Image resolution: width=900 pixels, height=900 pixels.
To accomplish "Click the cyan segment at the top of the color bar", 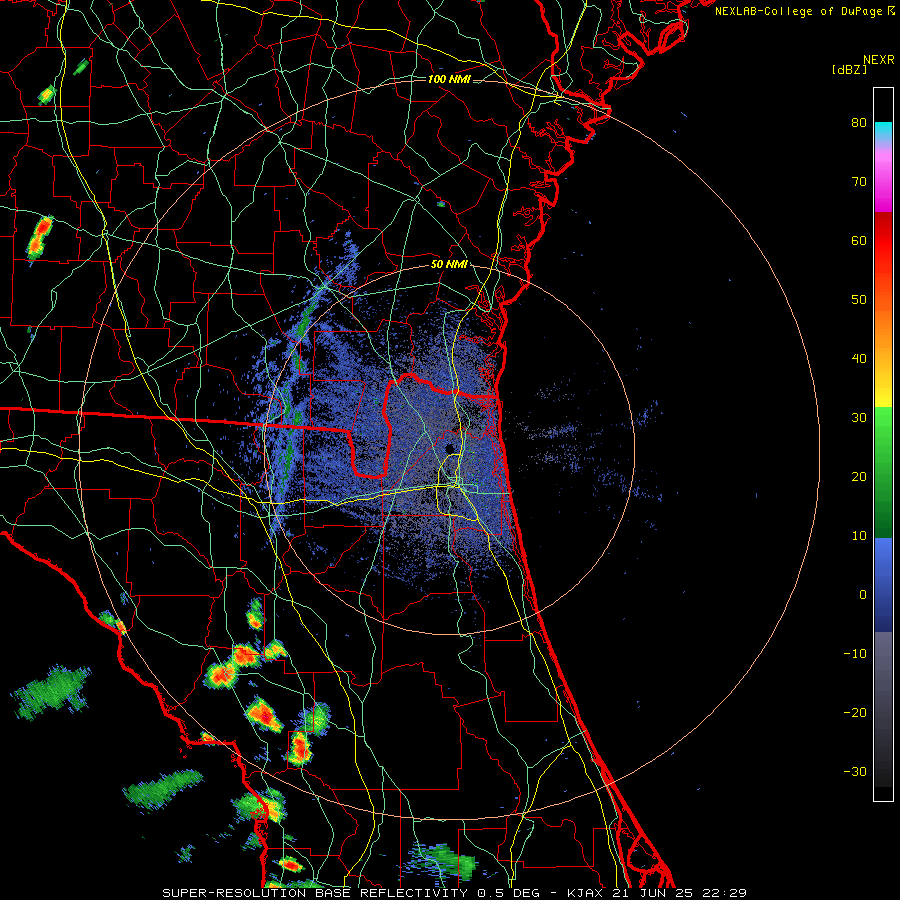I will coord(883,131).
